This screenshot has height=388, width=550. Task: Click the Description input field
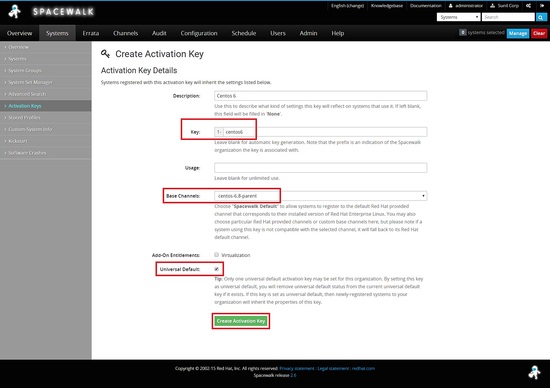coord(321,96)
